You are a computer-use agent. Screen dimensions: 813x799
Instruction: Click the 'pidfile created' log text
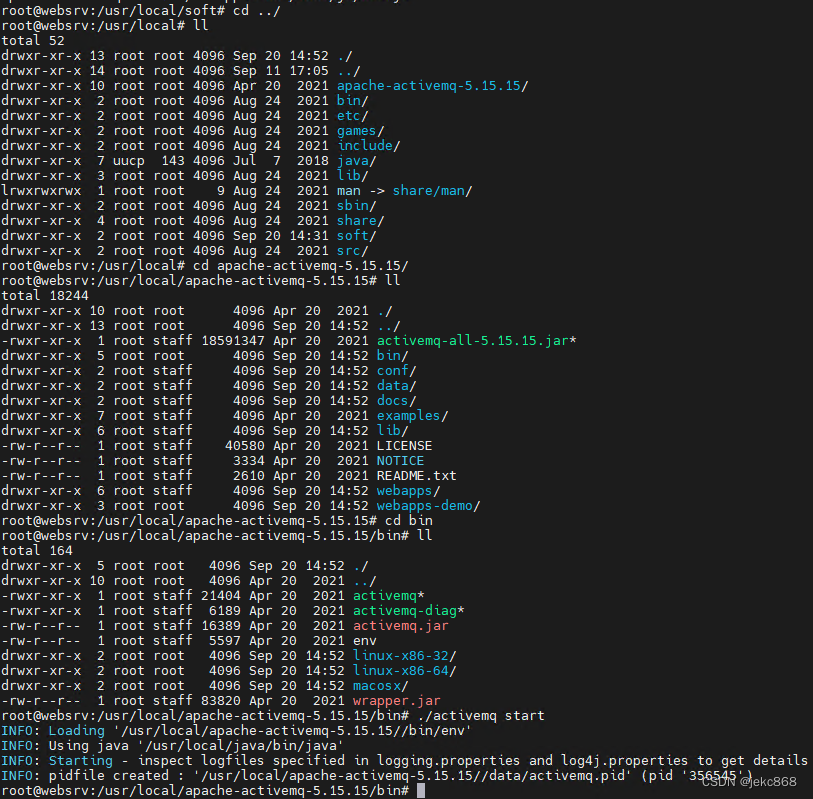pos(108,776)
